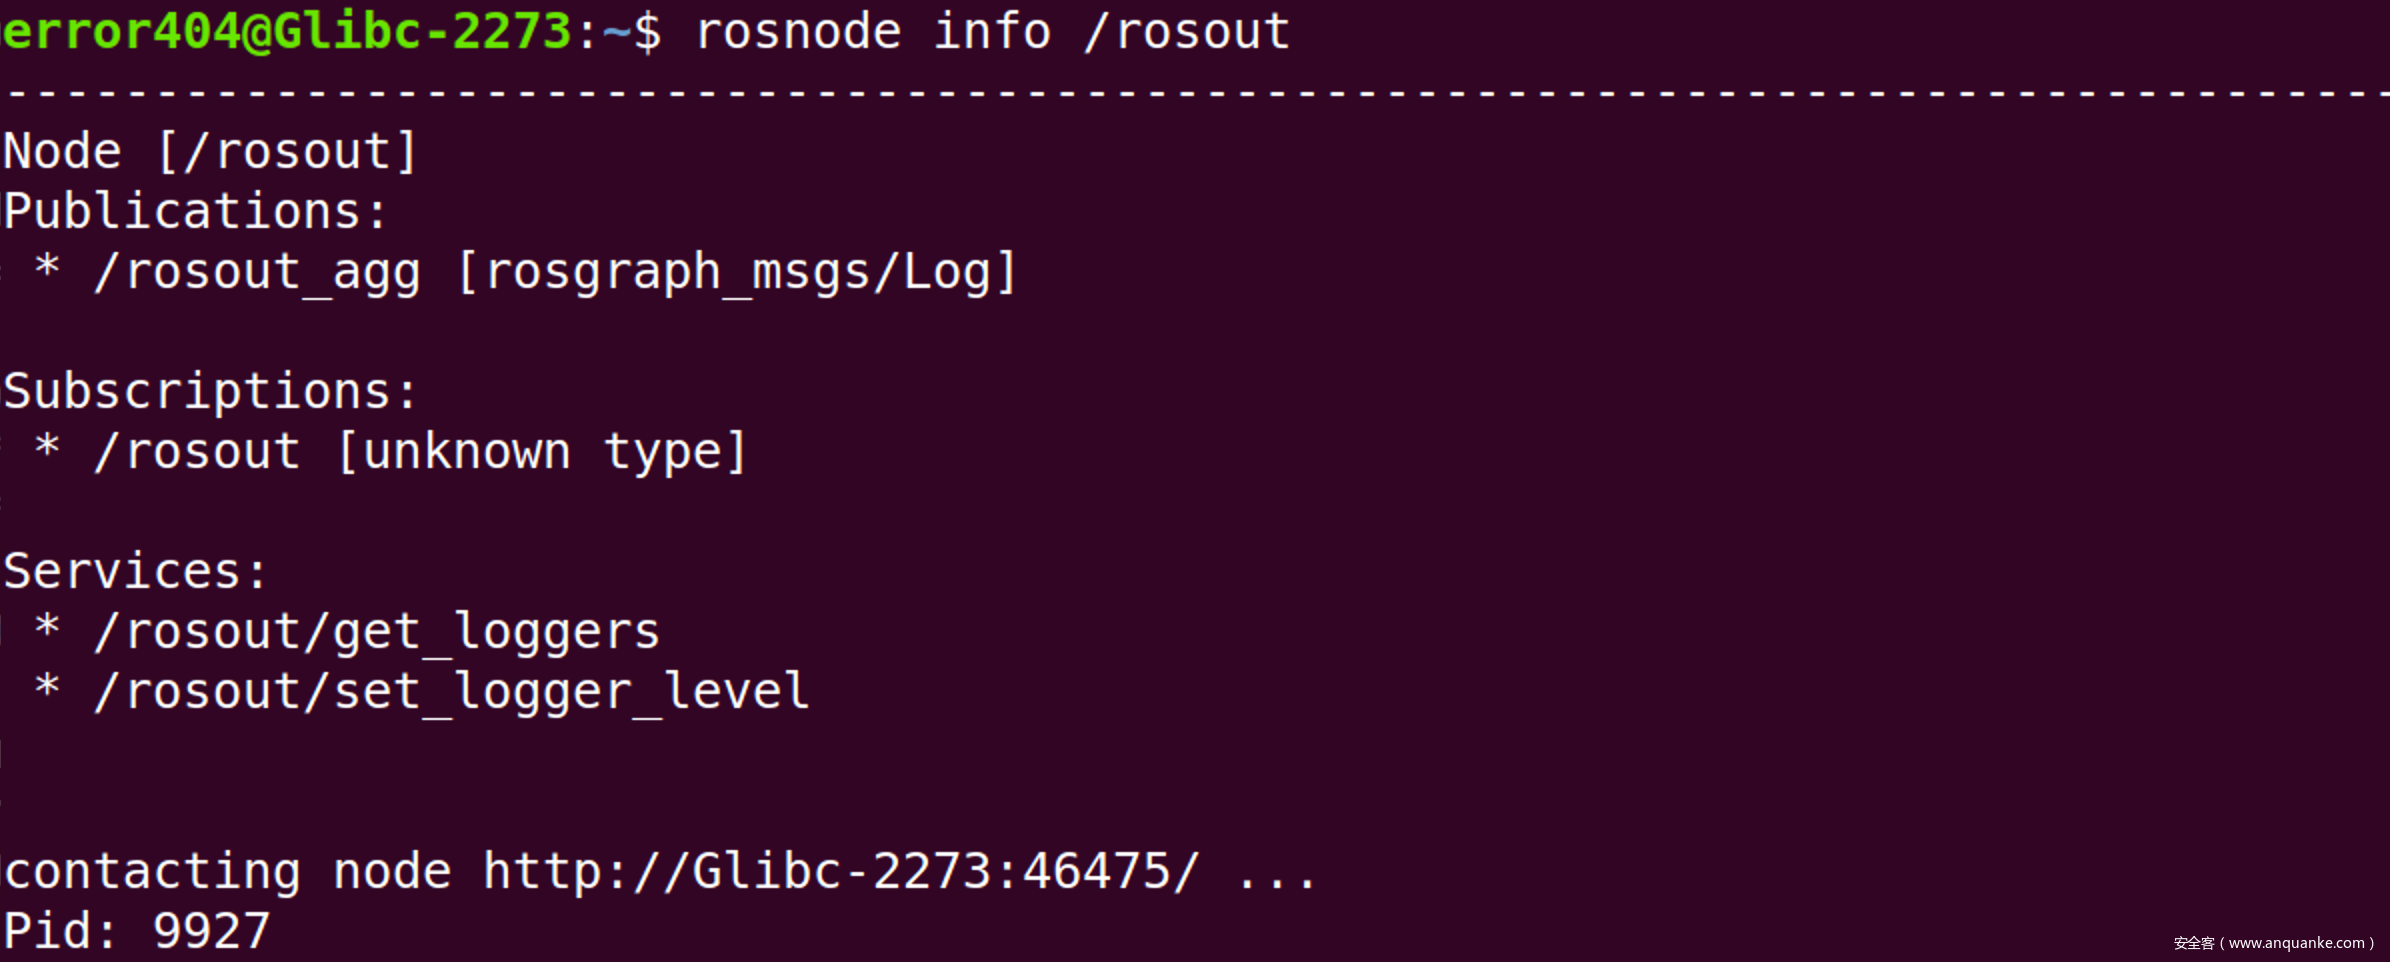Screen dimensions: 2390x962
Task: Click the Pid: label
Action: point(60,932)
